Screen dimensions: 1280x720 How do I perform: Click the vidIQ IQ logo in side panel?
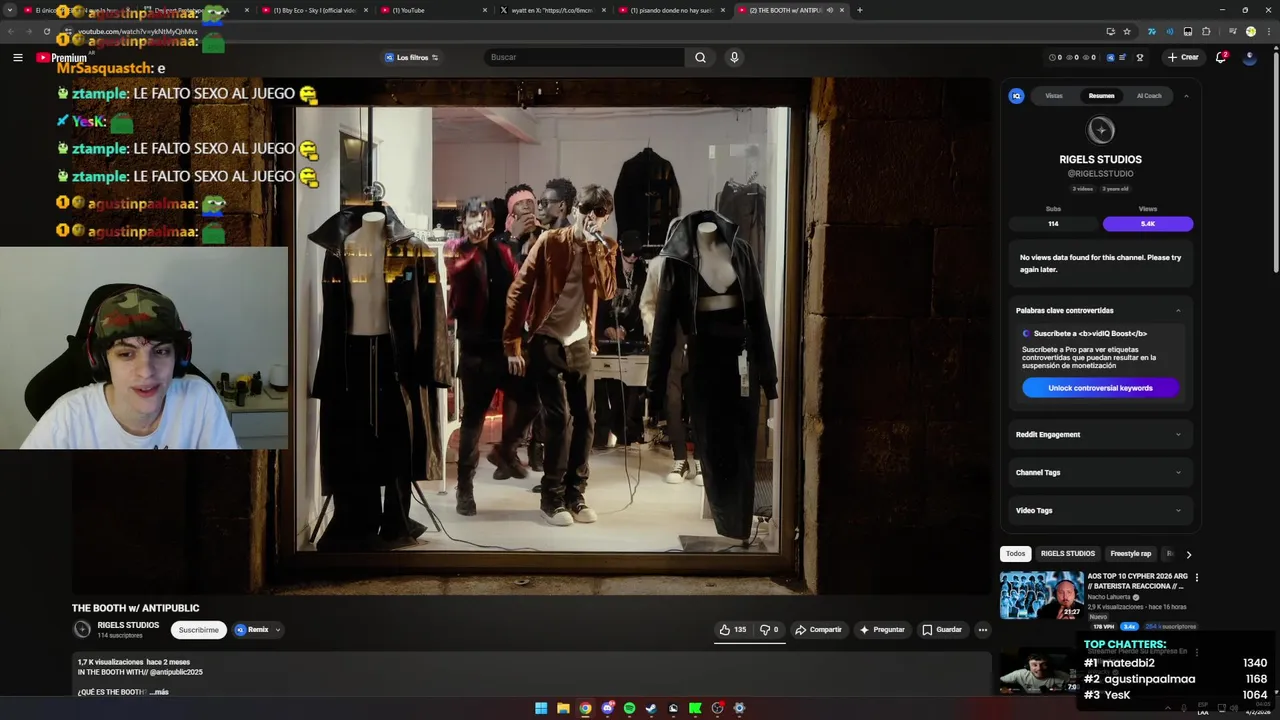(x=1016, y=96)
